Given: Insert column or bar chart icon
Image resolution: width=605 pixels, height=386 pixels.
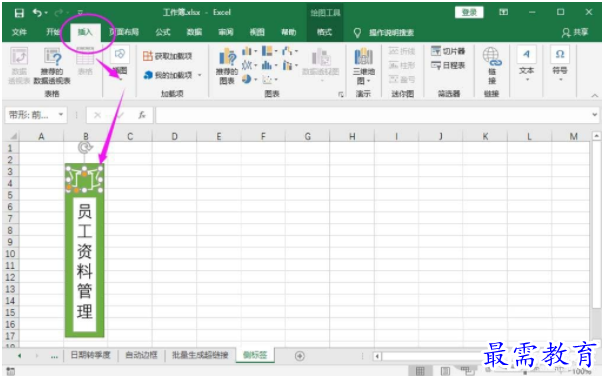Looking at the screenshot, I should (x=247, y=51).
